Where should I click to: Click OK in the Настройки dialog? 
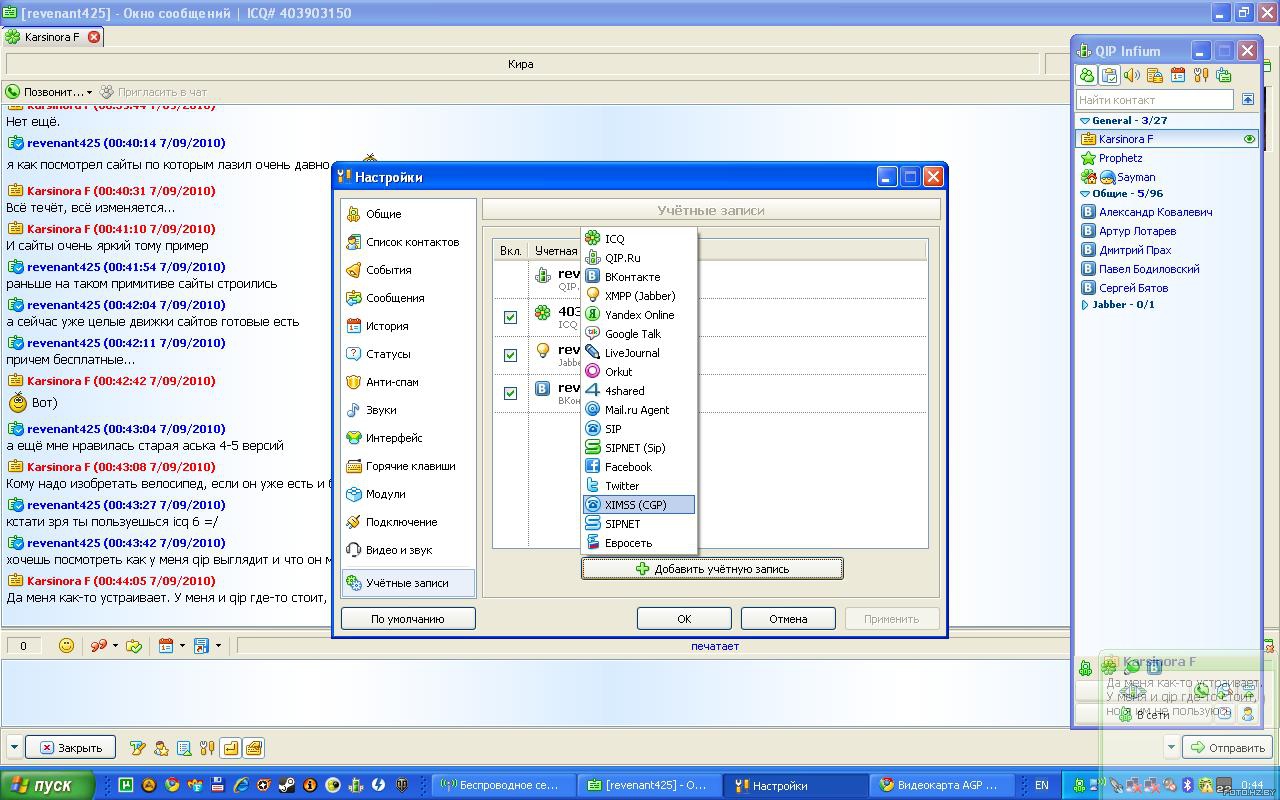(684, 619)
